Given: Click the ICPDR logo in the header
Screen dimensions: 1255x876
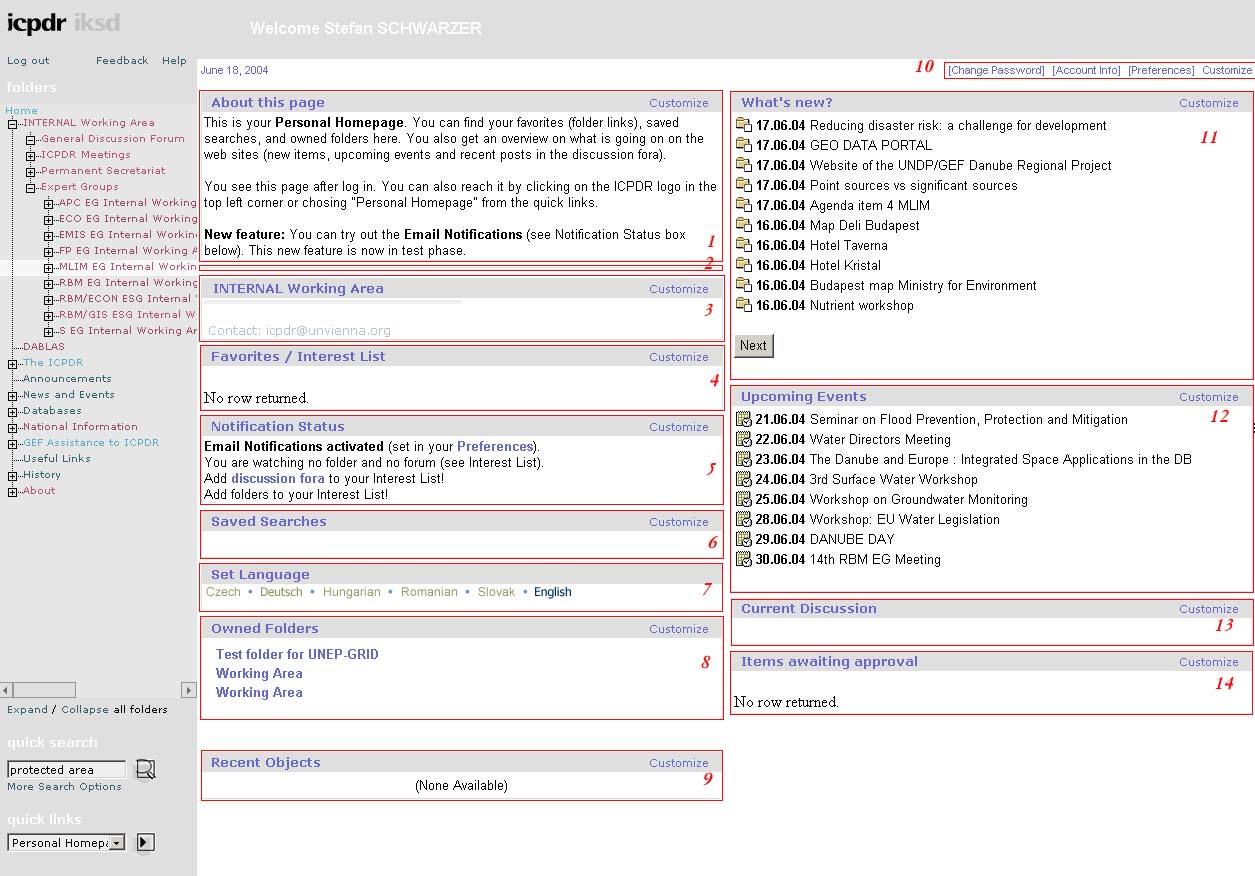Looking at the screenshot, I should 38,24.
